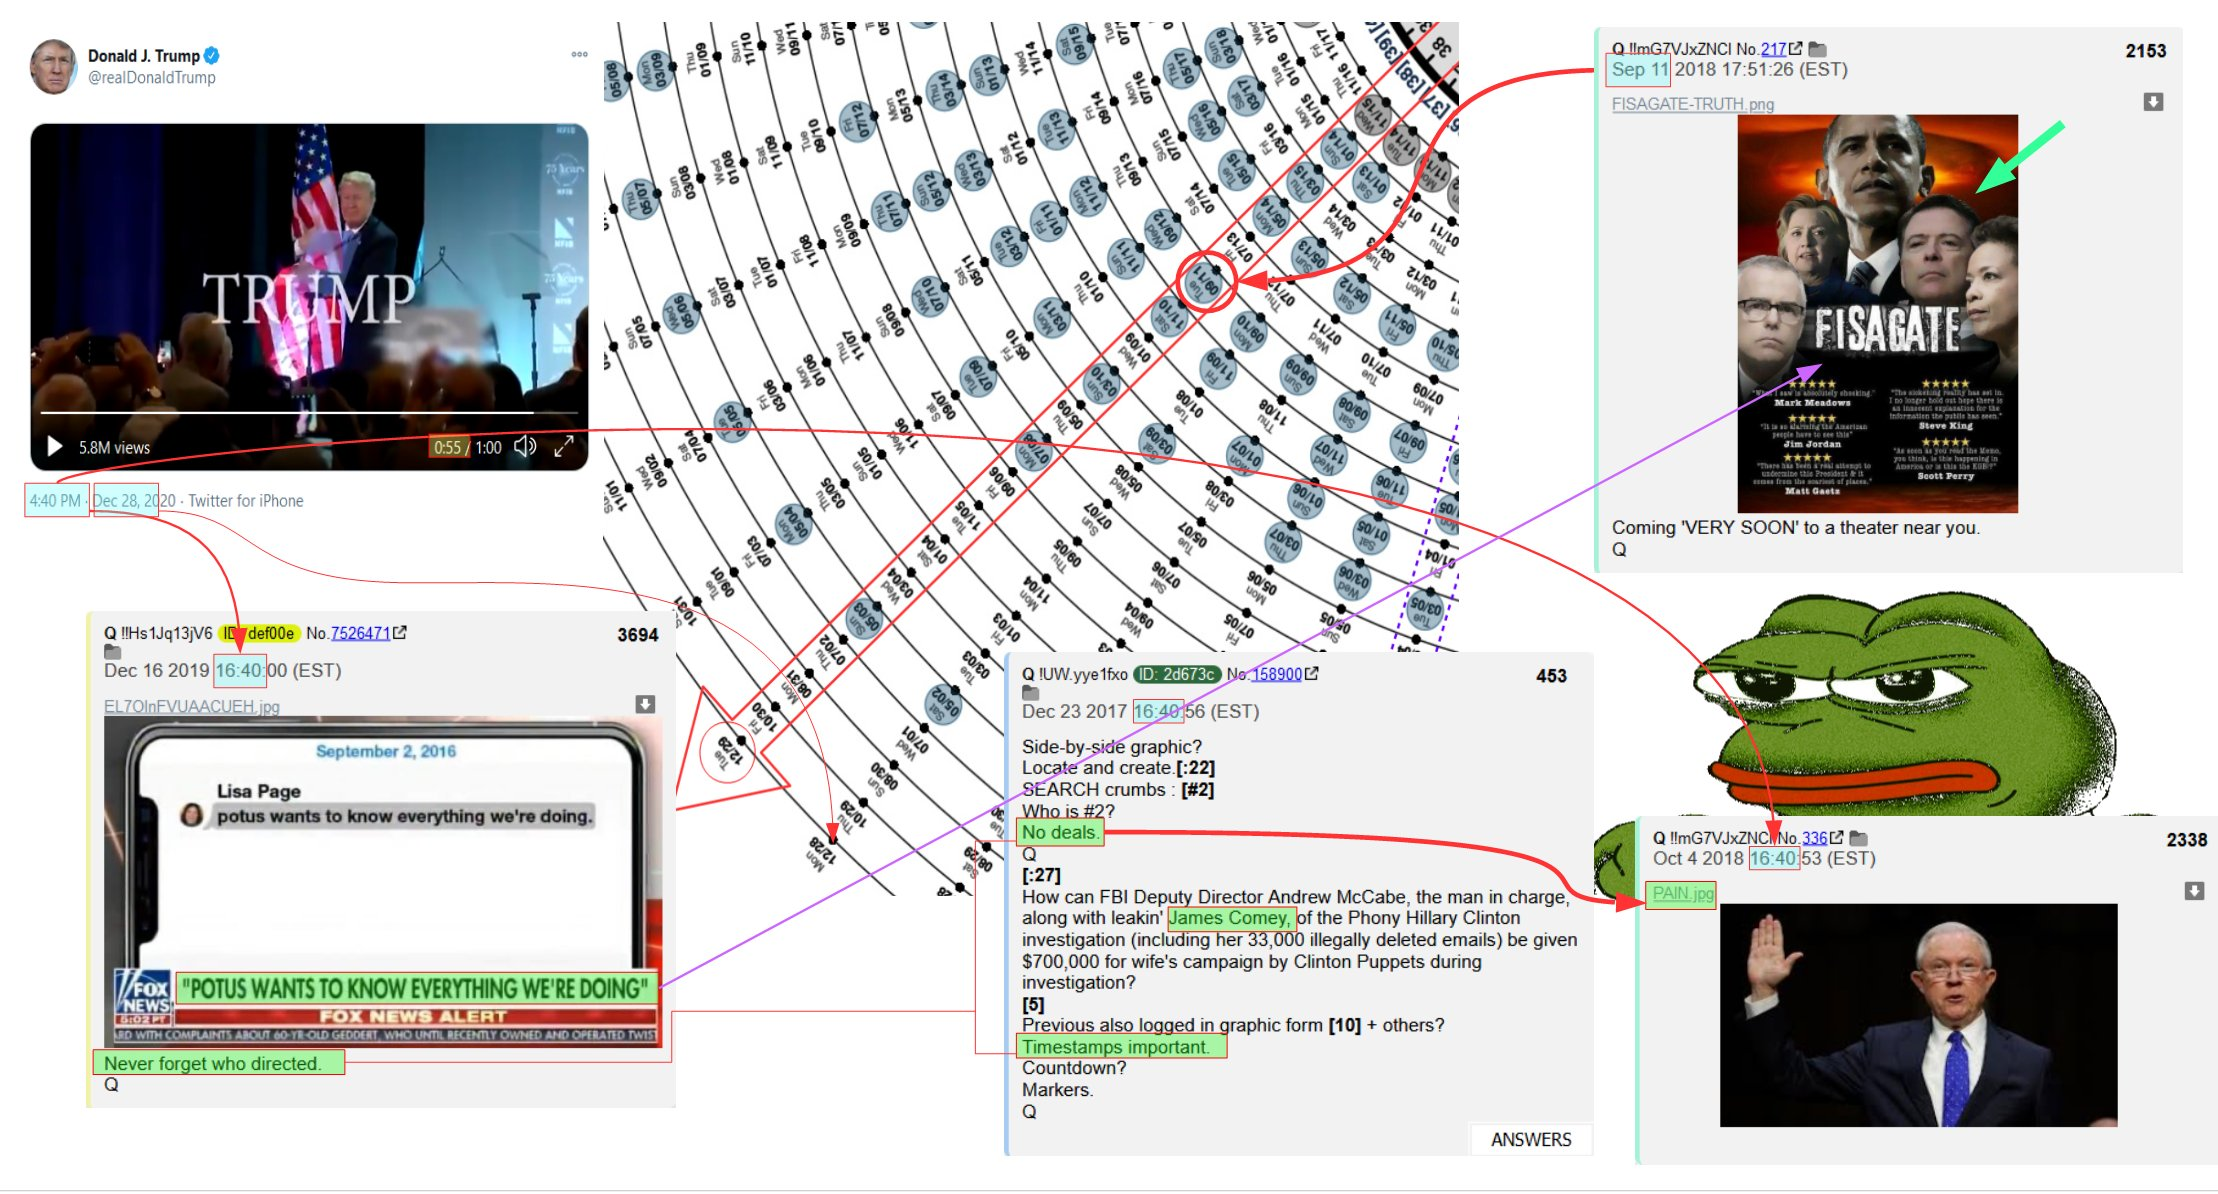Click the folder icon in post 2338
Screen dimensions: 2218x1194
pos(1858,838)
